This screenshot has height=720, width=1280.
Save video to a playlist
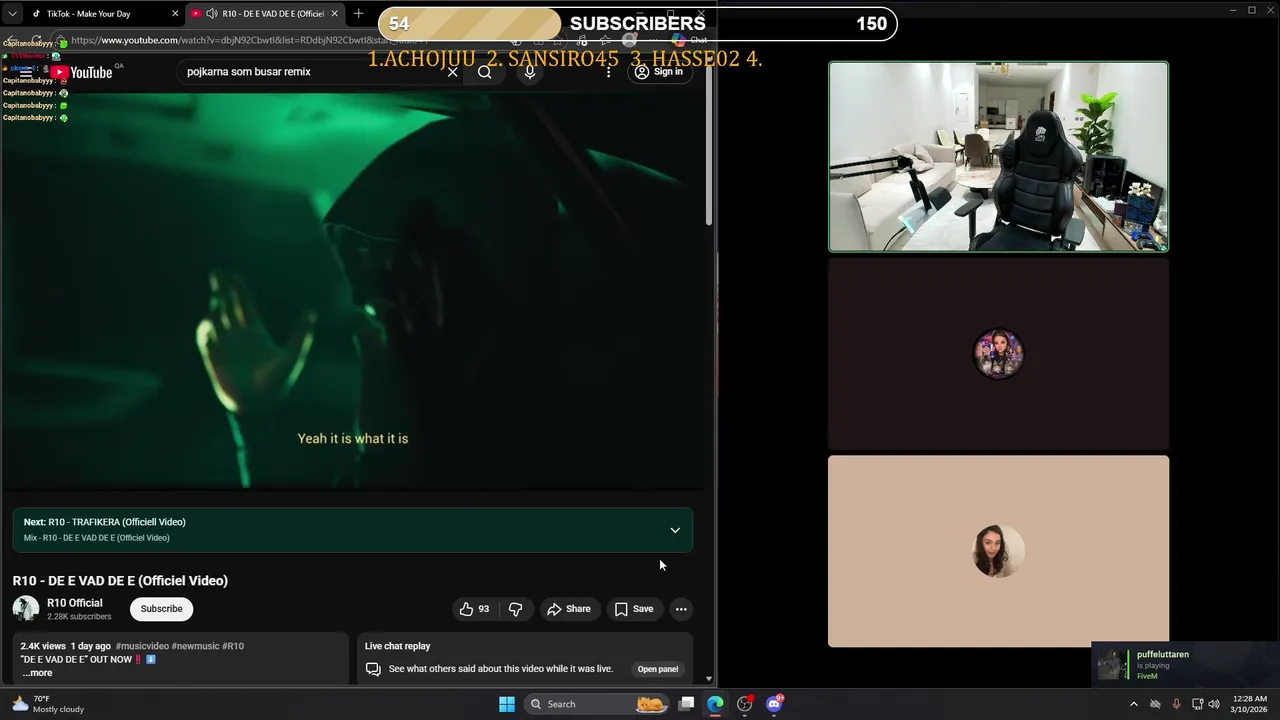pyautogui.click(x=634, y=609)
